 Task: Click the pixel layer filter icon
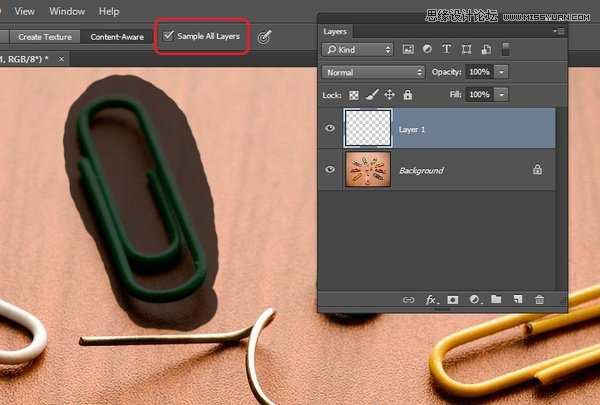(408, 49)
